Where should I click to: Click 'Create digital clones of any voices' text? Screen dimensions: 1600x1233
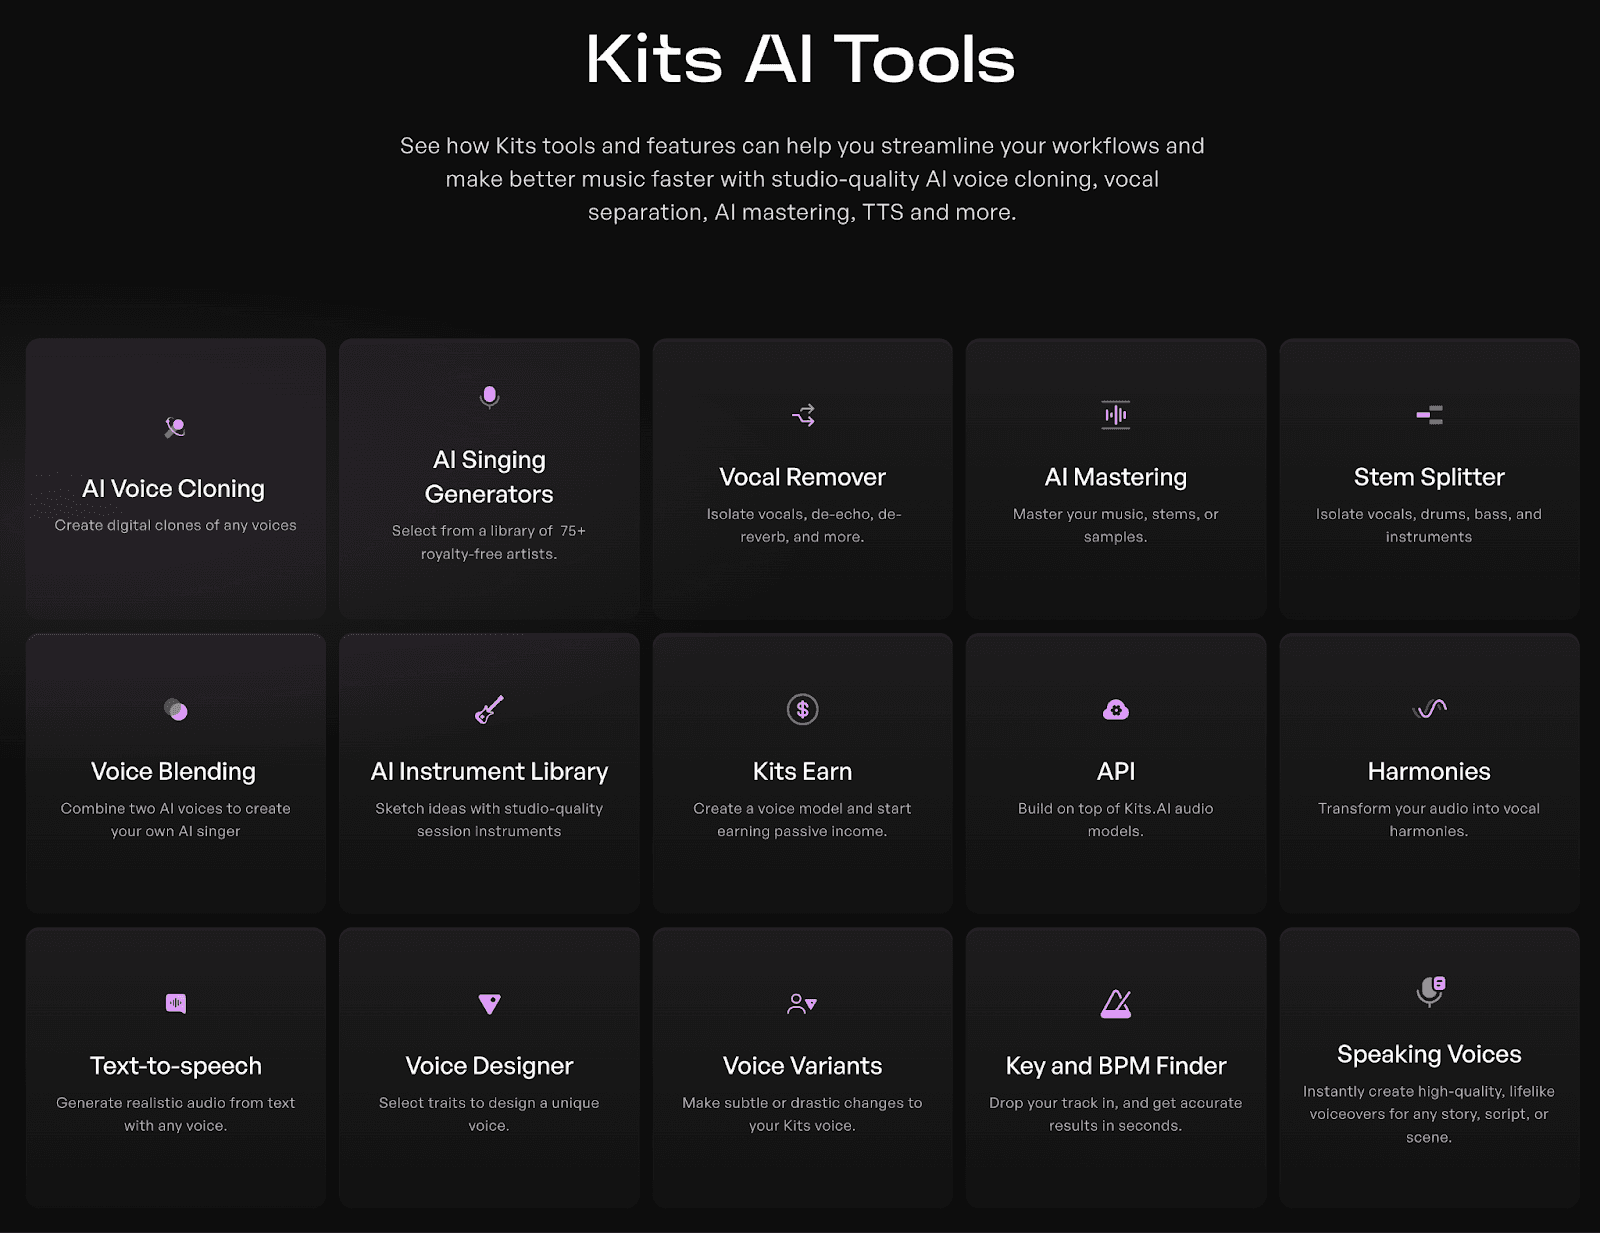[176, 525]
